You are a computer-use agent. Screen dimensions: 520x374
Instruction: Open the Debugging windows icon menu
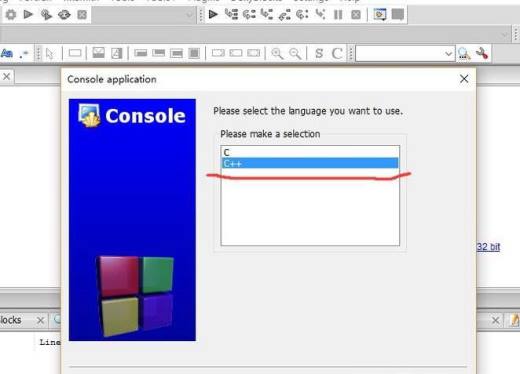click(x=380, y=14)
